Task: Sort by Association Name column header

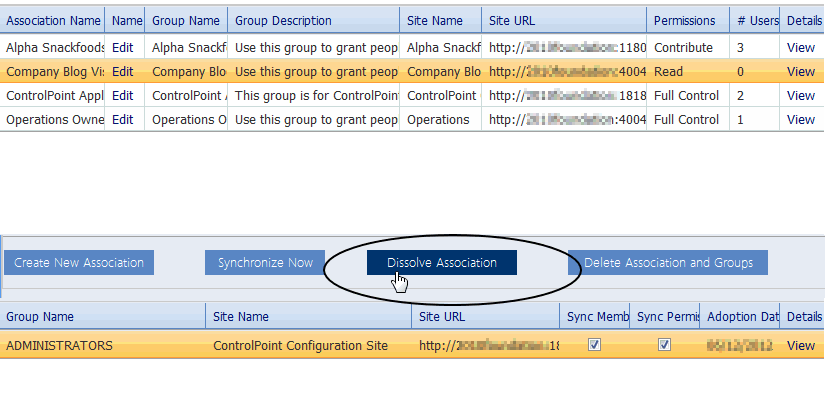Action: pos(52,21)
